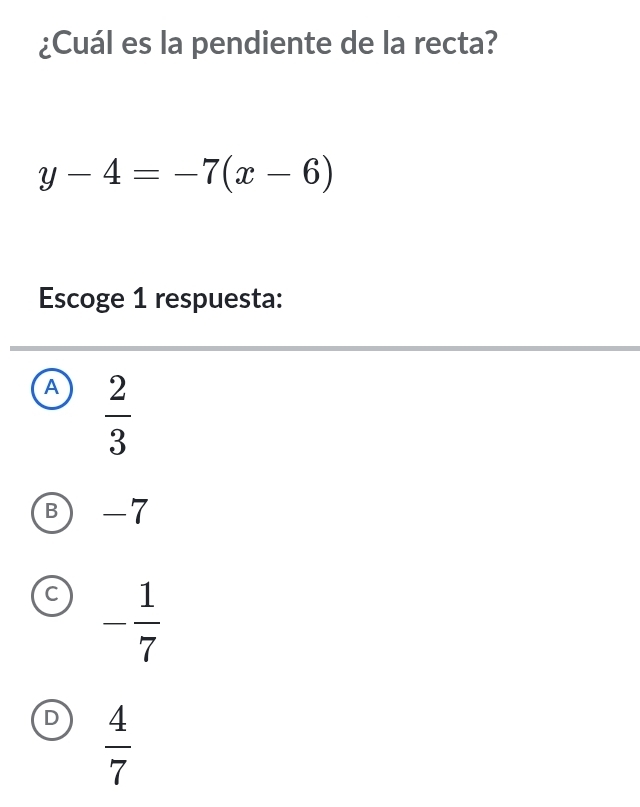
Task: Click the circular D option marker
Action: [53, 716]
